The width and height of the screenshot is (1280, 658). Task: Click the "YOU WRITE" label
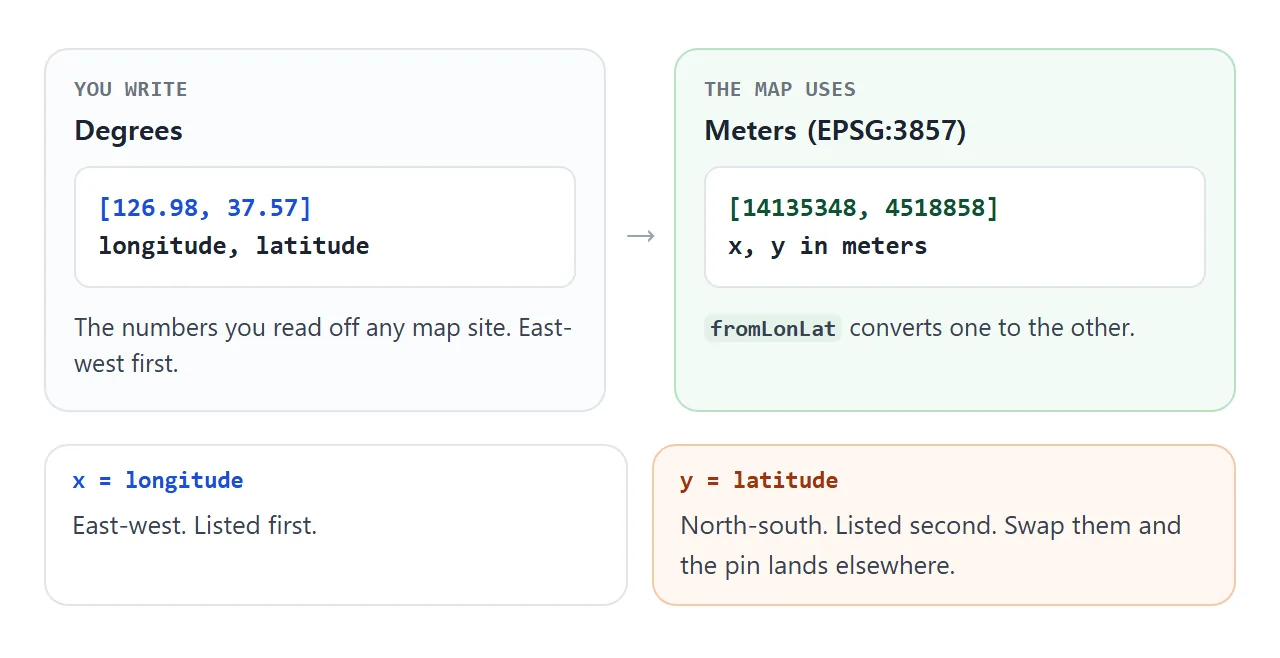(131, 89)
